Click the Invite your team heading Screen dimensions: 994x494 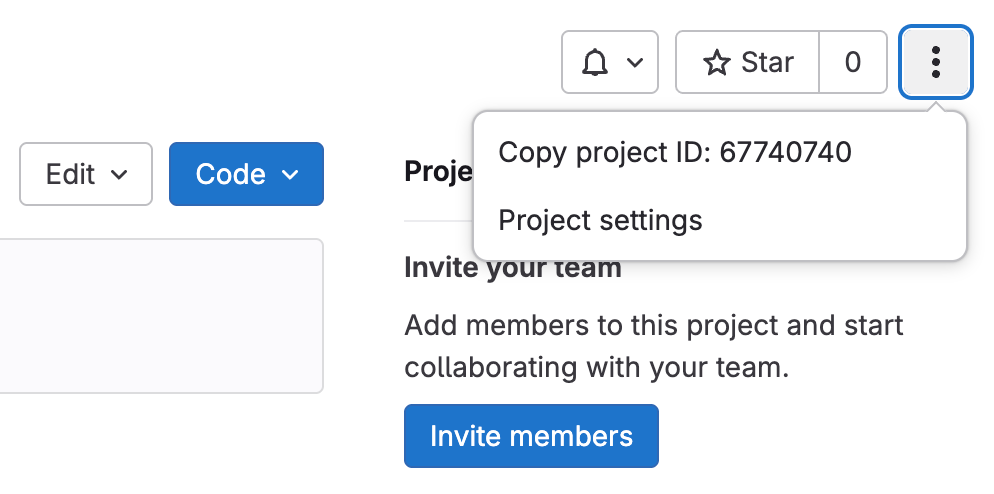point(513,269)
